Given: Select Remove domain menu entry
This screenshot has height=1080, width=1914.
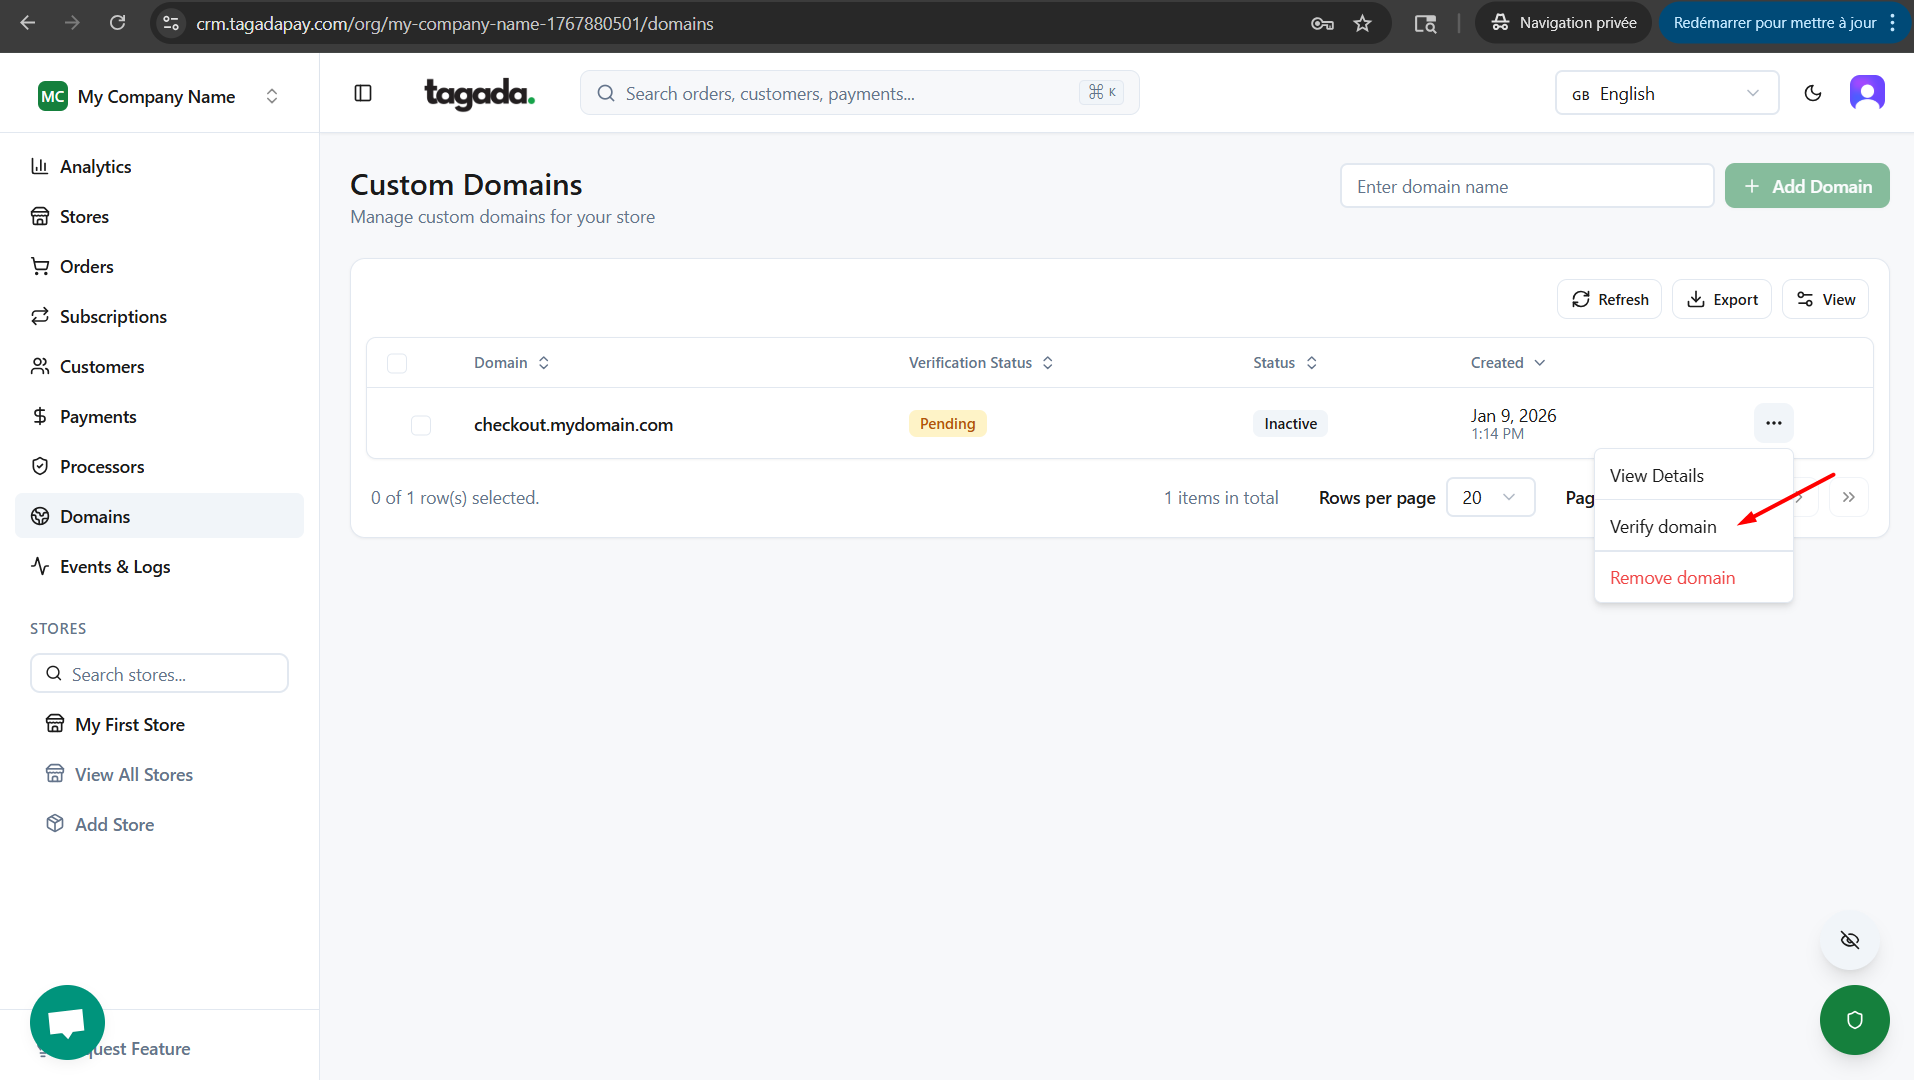Looking at the screenshot, I should 1672,578.
